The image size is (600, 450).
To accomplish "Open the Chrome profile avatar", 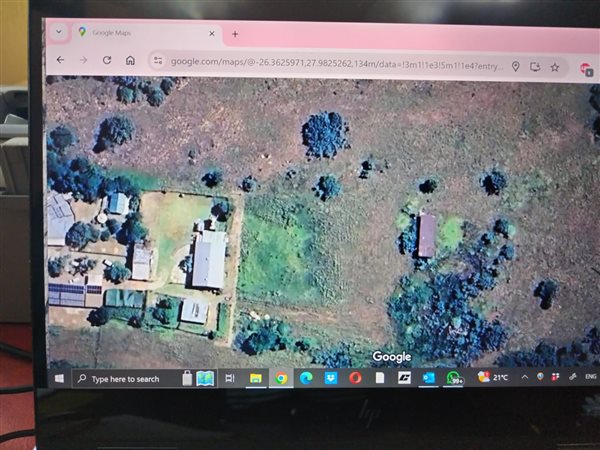I will click(586, 69).
